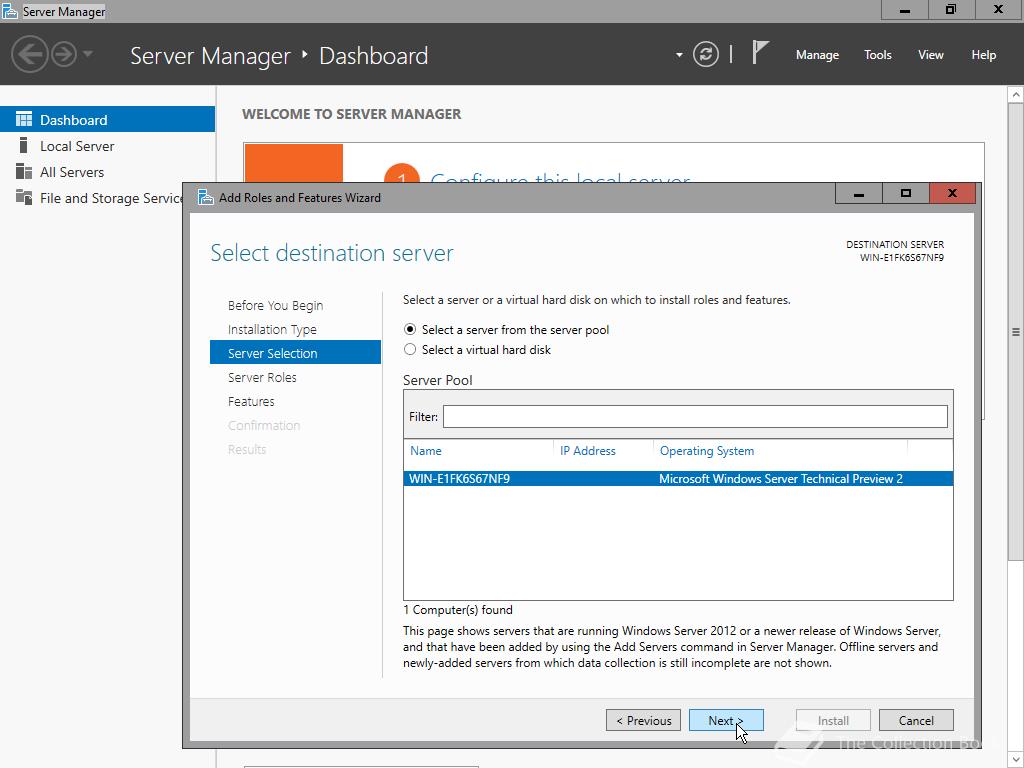
Task: Click the Server Manager title bar app icon
Action: coord(10,11)
